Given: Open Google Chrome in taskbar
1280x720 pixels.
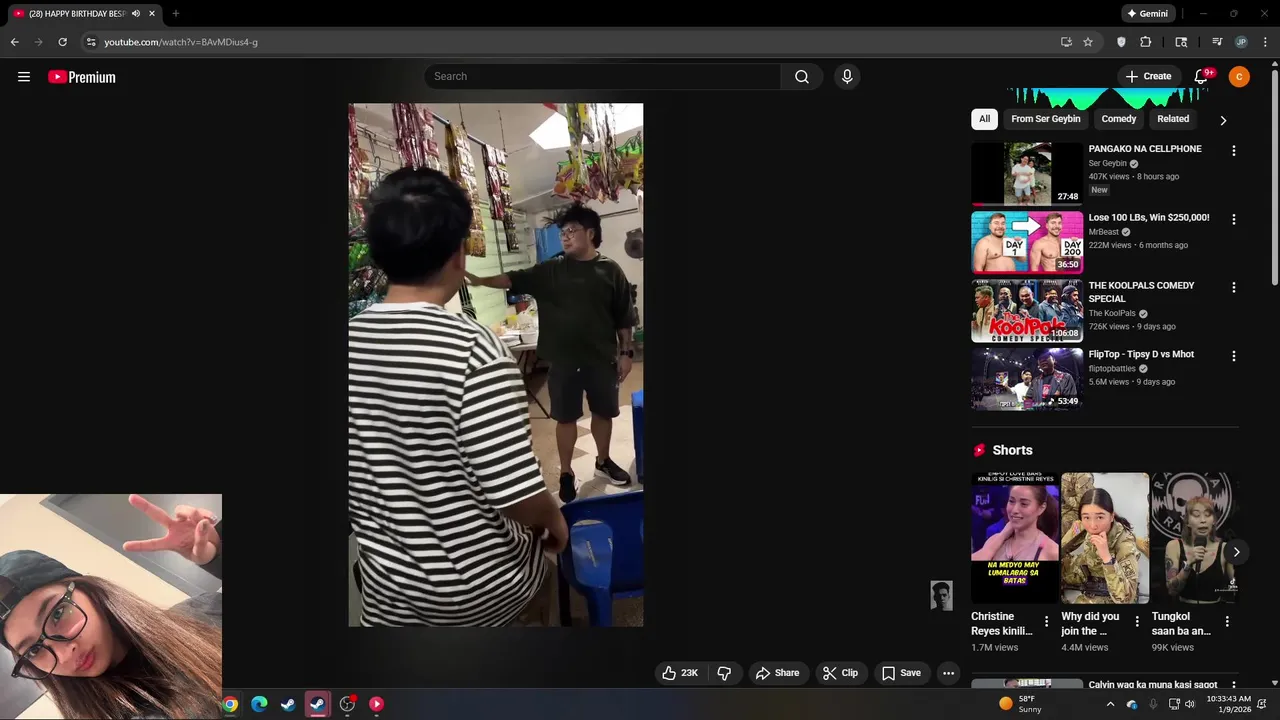Looking at the screenshot, I should 230,704.
